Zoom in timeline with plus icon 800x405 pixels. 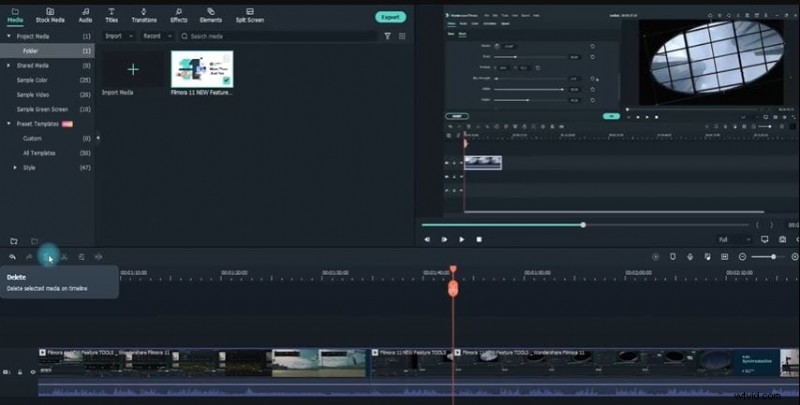pyautogui.click(x=795, y=257)
